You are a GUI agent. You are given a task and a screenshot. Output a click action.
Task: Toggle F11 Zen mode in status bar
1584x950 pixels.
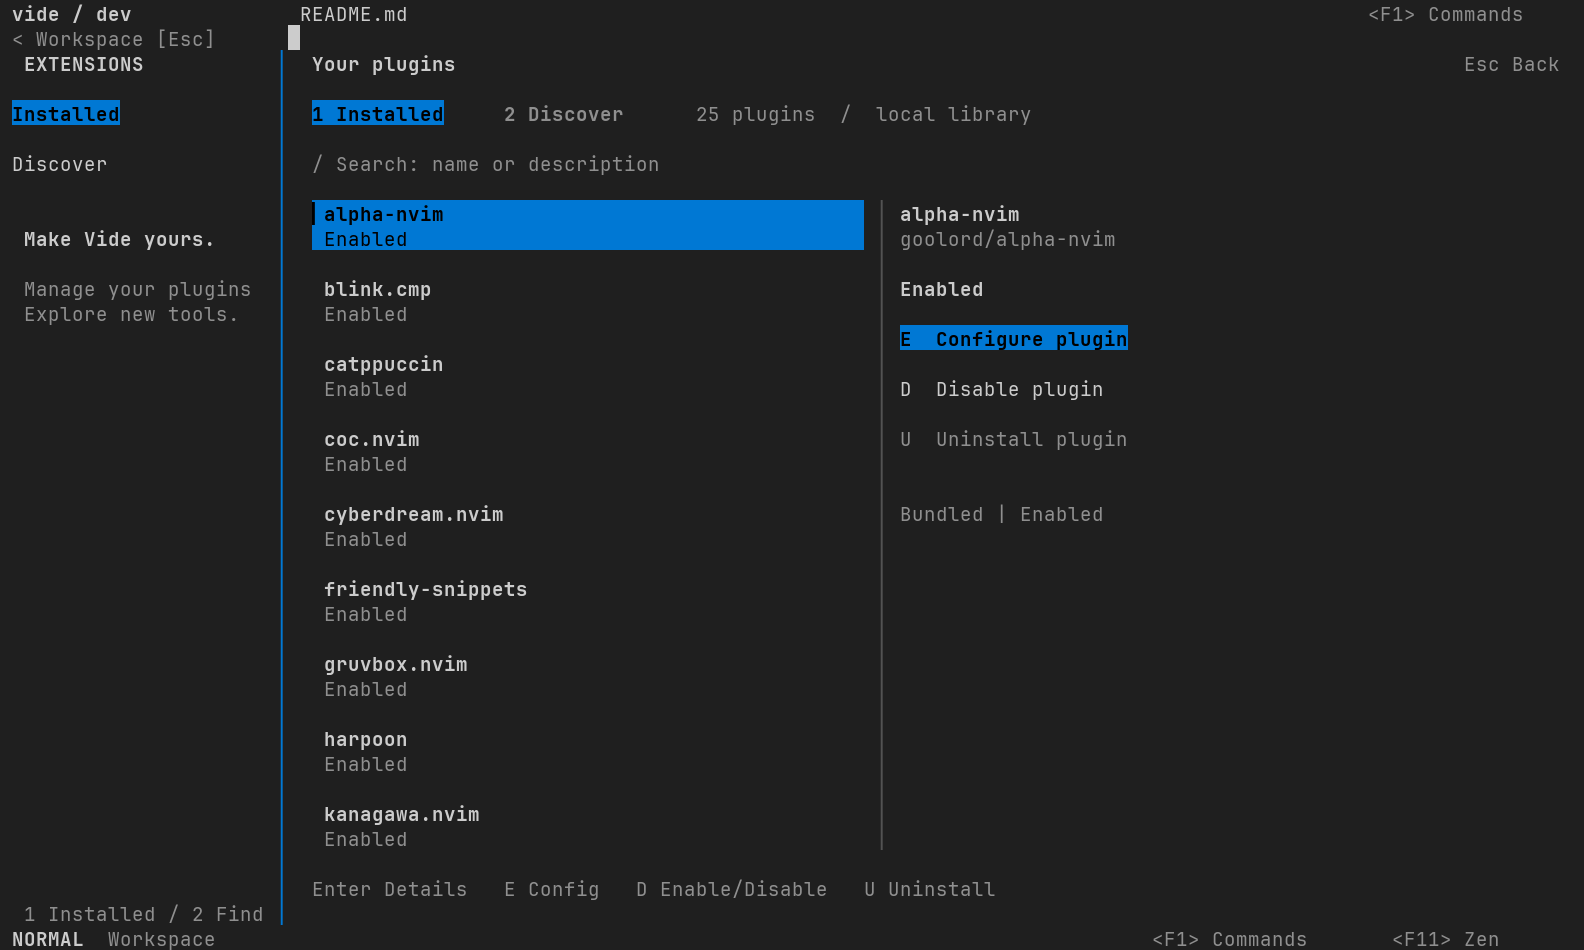(1446, 939)
